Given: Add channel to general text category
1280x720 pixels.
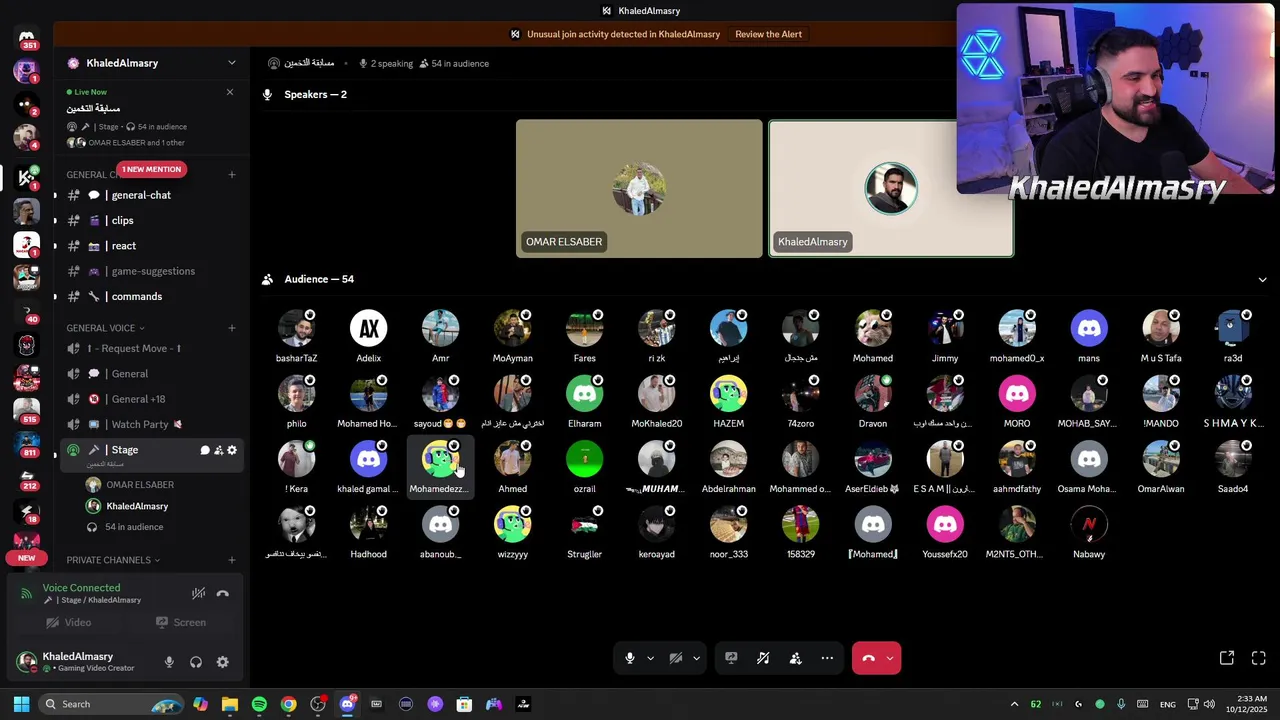Looking at the screenshot, I should point(232,175).
